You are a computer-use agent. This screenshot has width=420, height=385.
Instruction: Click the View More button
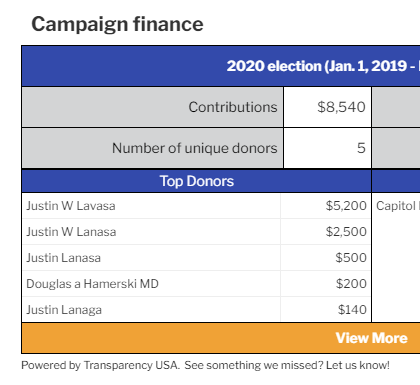pyautogui.click(x=371, y=338)
